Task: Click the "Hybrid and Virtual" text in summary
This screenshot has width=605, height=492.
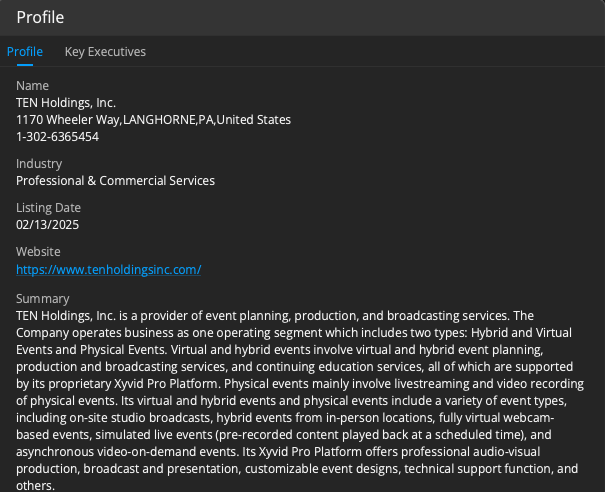Action: pos(521,333)
